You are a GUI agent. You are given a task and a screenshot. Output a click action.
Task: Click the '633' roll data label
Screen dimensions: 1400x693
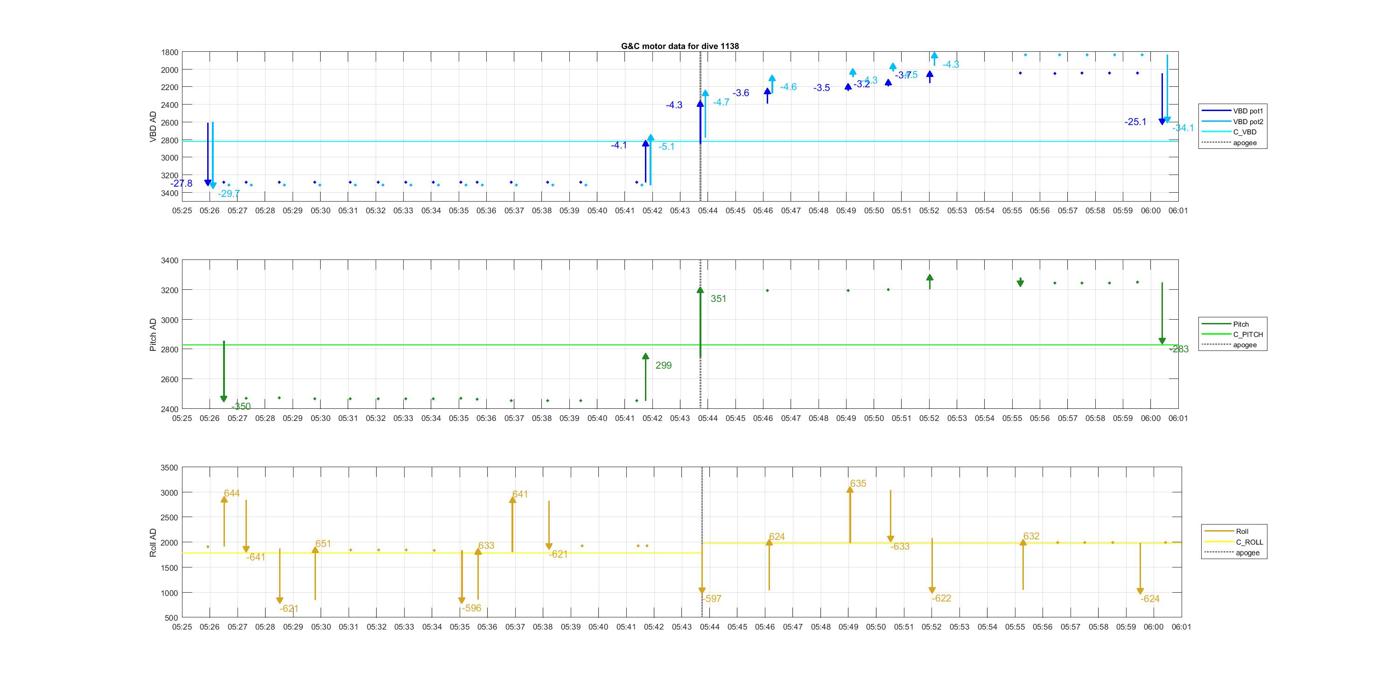(486, 546)
